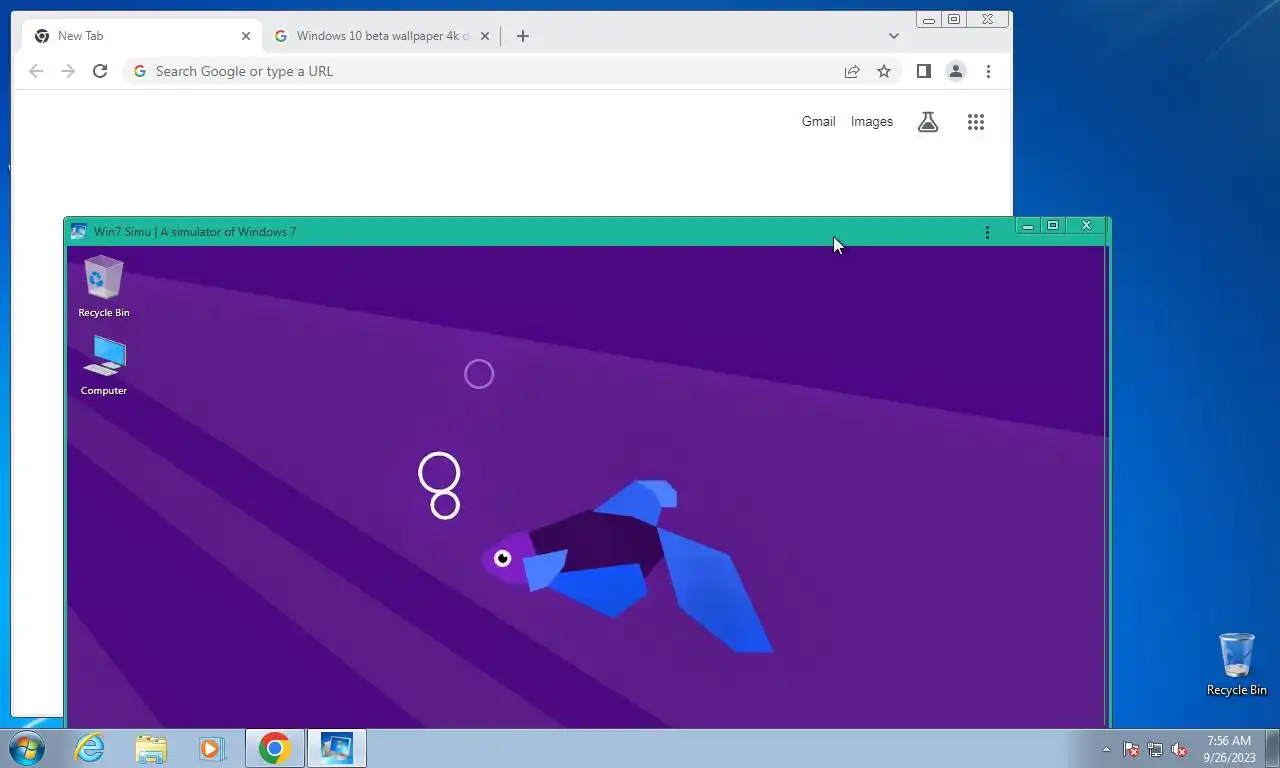Expand the Chrome tab search chevron
The width and height of the screenshot is (1280, 768).
(893, 36)
